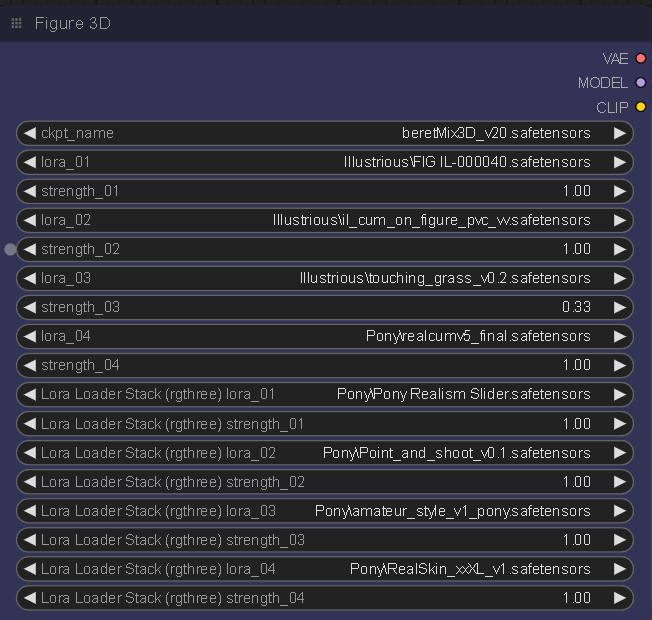The width and height of the screenshot is (652, 620).
Task: Click left arrow on amateur_style_v1_pony row
Action: click(30, 511)
